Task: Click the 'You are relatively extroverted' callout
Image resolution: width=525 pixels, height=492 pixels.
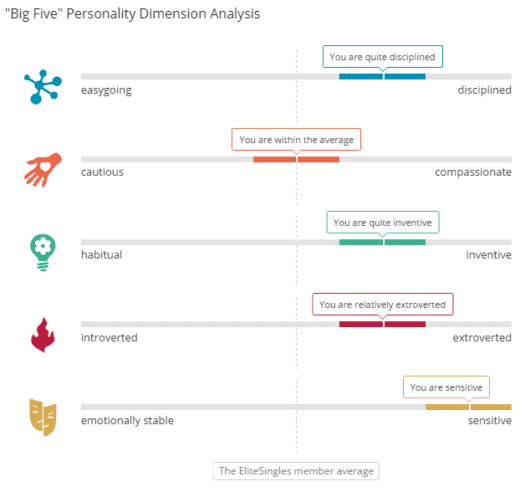Action: [383, 304]
